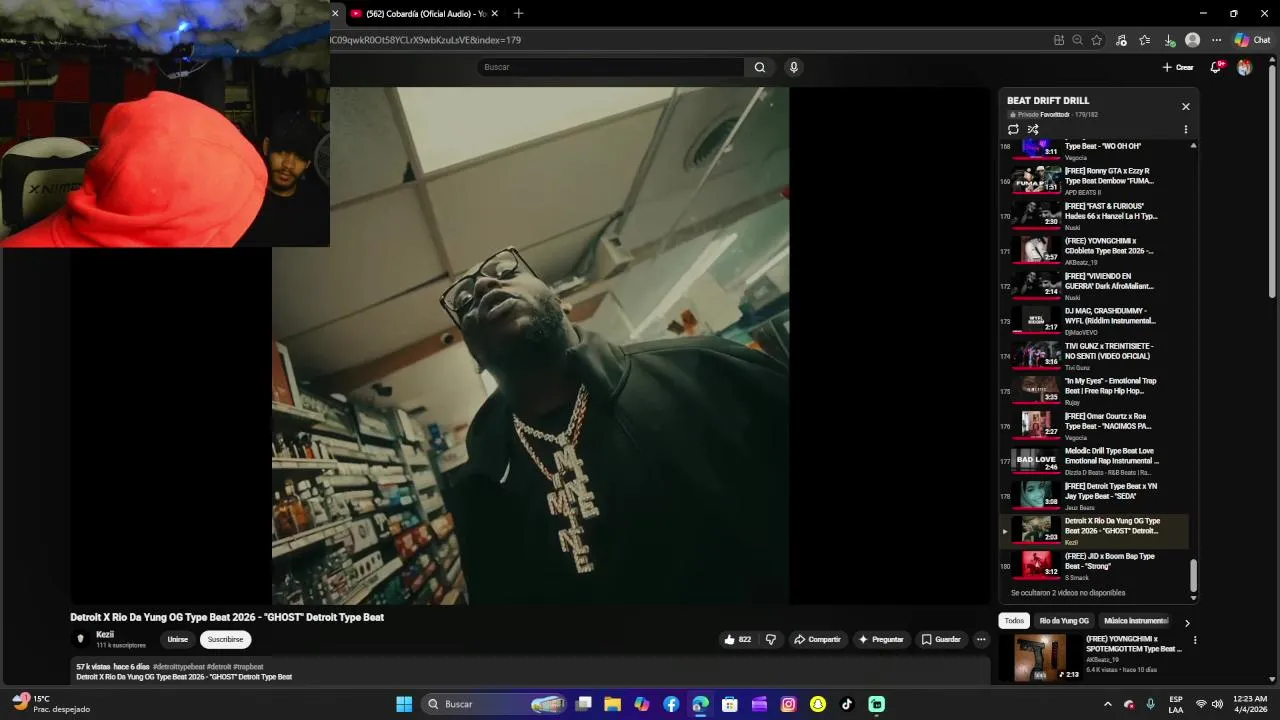The height and width of the screenshot is (720, 1280).
Task: Open the browser Downloads icon
Action: tap(1169, 40)
